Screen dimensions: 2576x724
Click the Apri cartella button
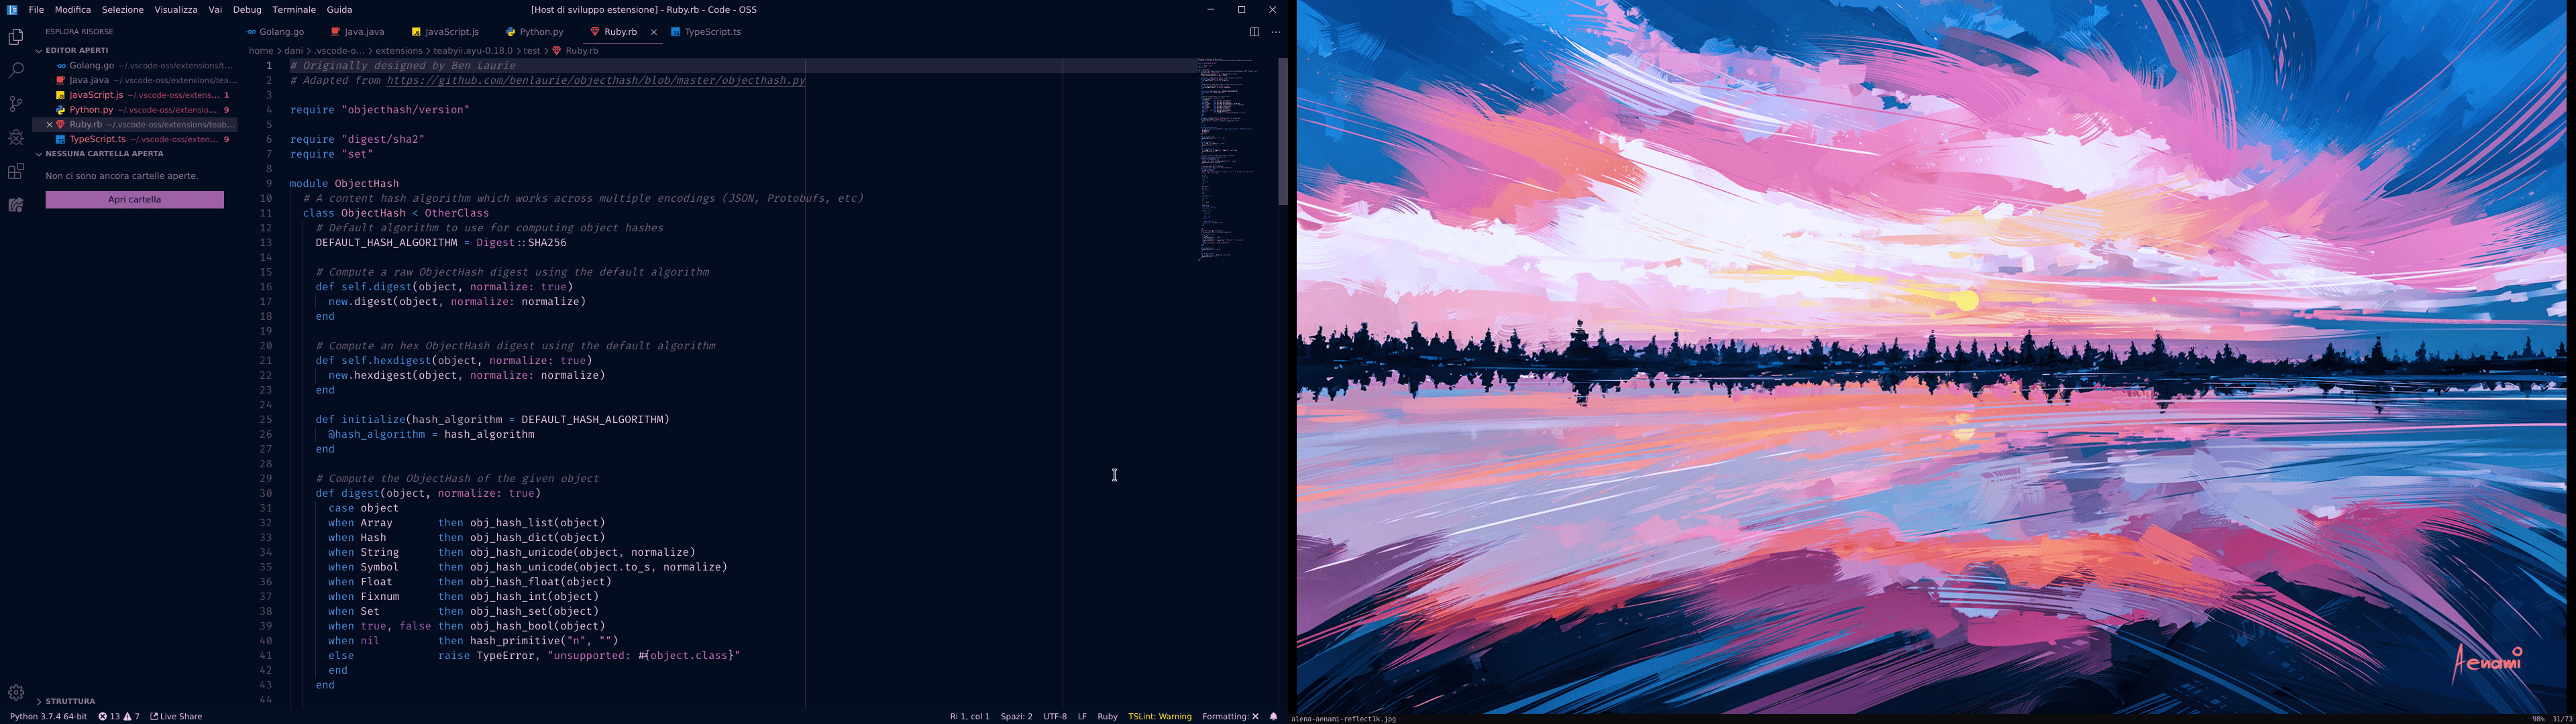coord(135,200)
